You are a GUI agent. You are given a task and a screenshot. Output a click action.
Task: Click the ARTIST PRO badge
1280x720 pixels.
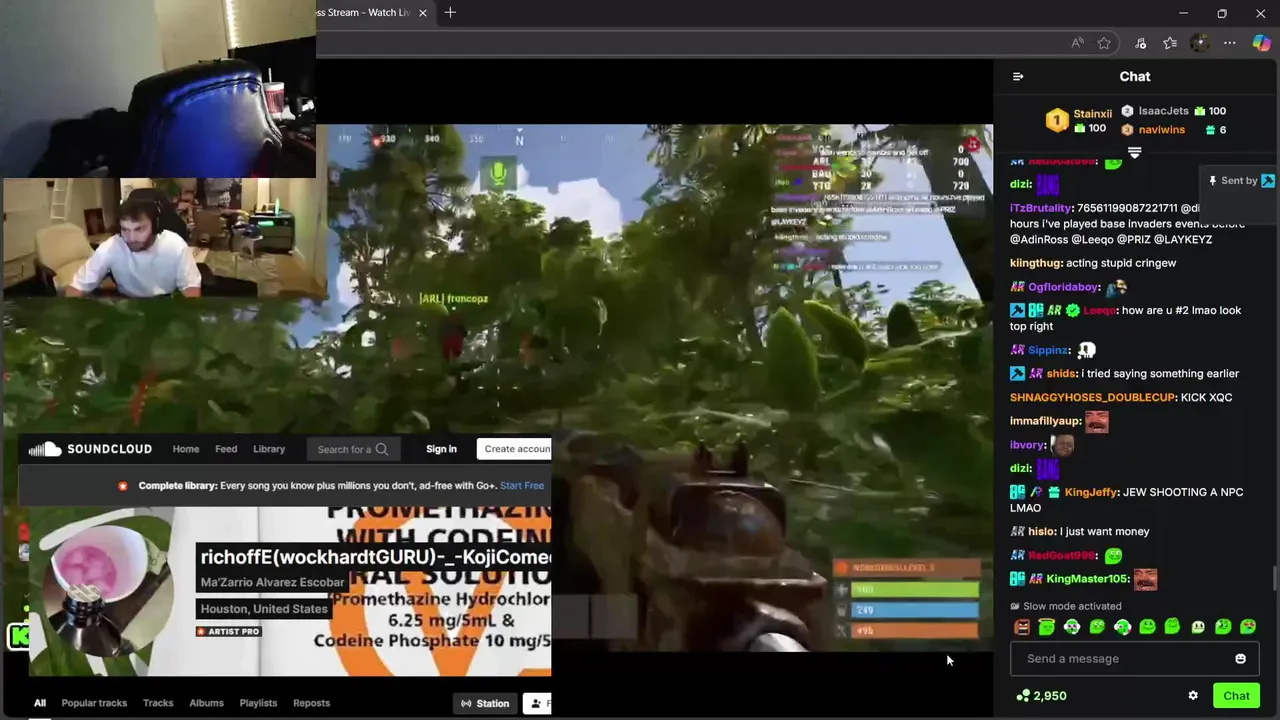pyautogui.click(x=229, y=632)
